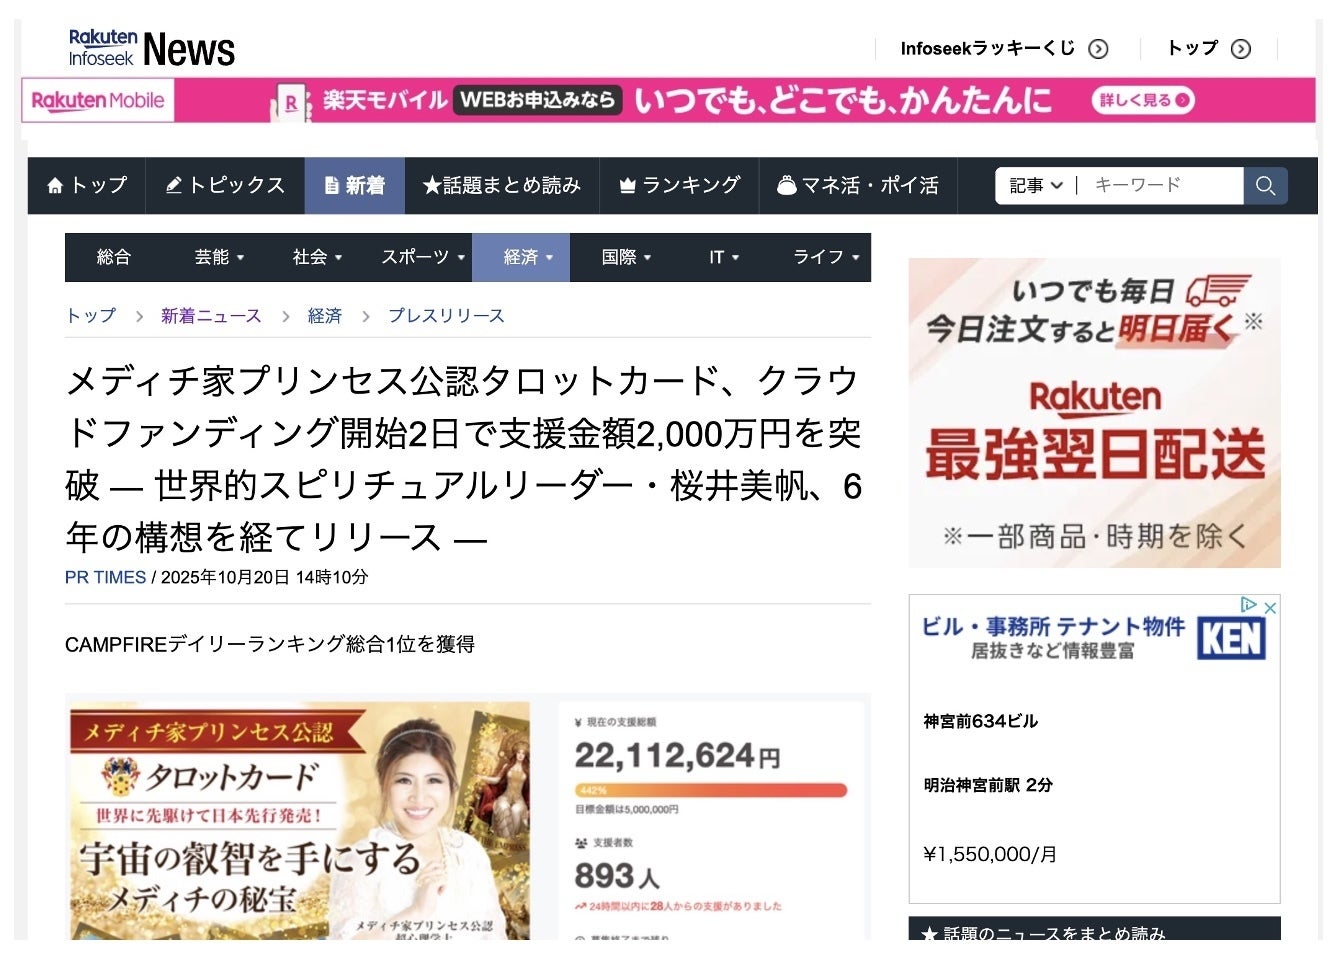This screenshot has height=962, width=1336.
Task: Open ランキング with the crown icon
Action: (679, 186)
